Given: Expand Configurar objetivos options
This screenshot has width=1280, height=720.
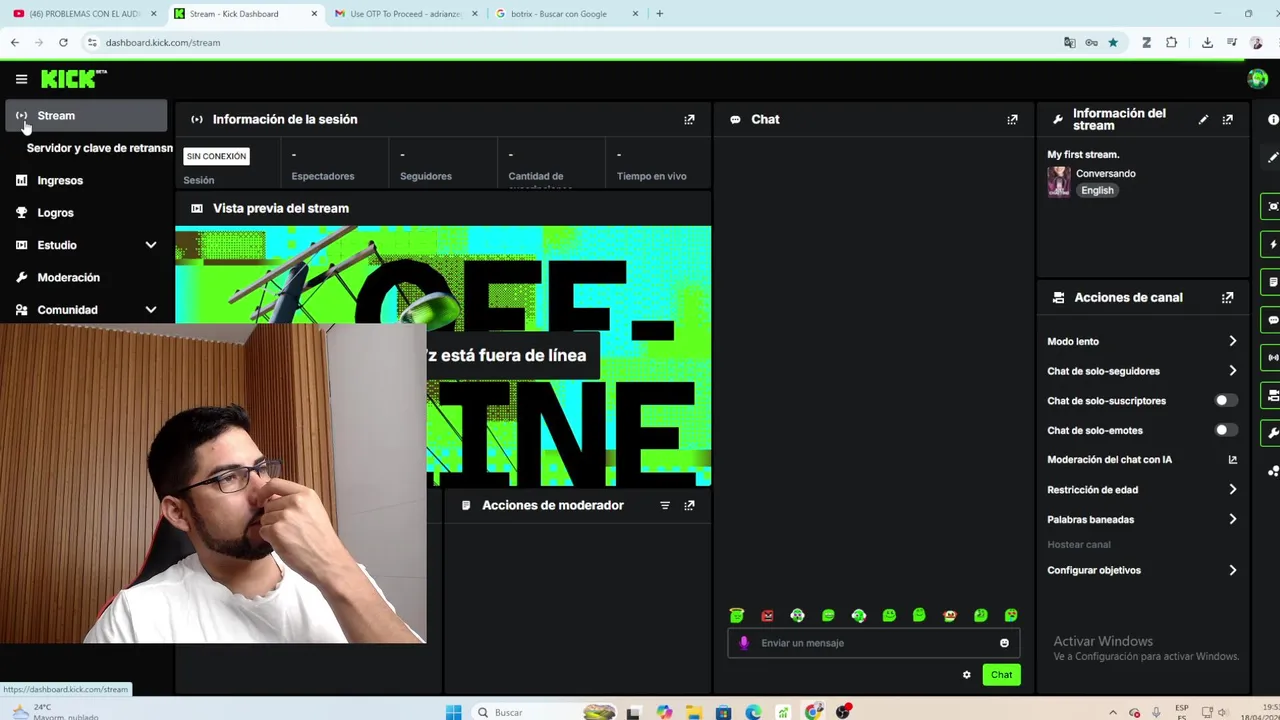Looking at the screenshot, I should click(x=1232, y=570).
